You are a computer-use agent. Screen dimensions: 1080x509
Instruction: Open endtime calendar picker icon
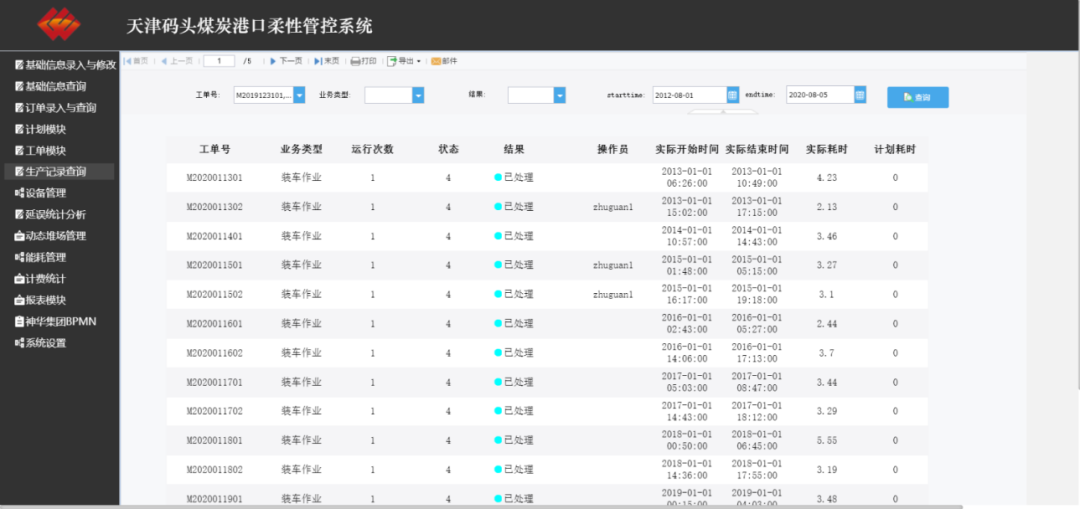(x=860, y=95)
